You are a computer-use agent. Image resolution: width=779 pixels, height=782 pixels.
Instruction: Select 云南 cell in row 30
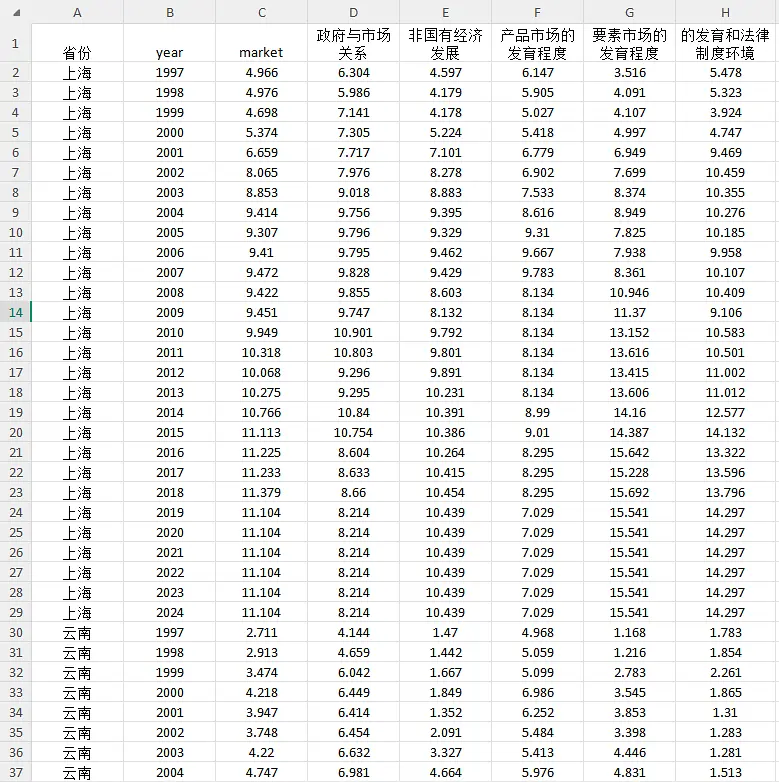coord(77,632)
